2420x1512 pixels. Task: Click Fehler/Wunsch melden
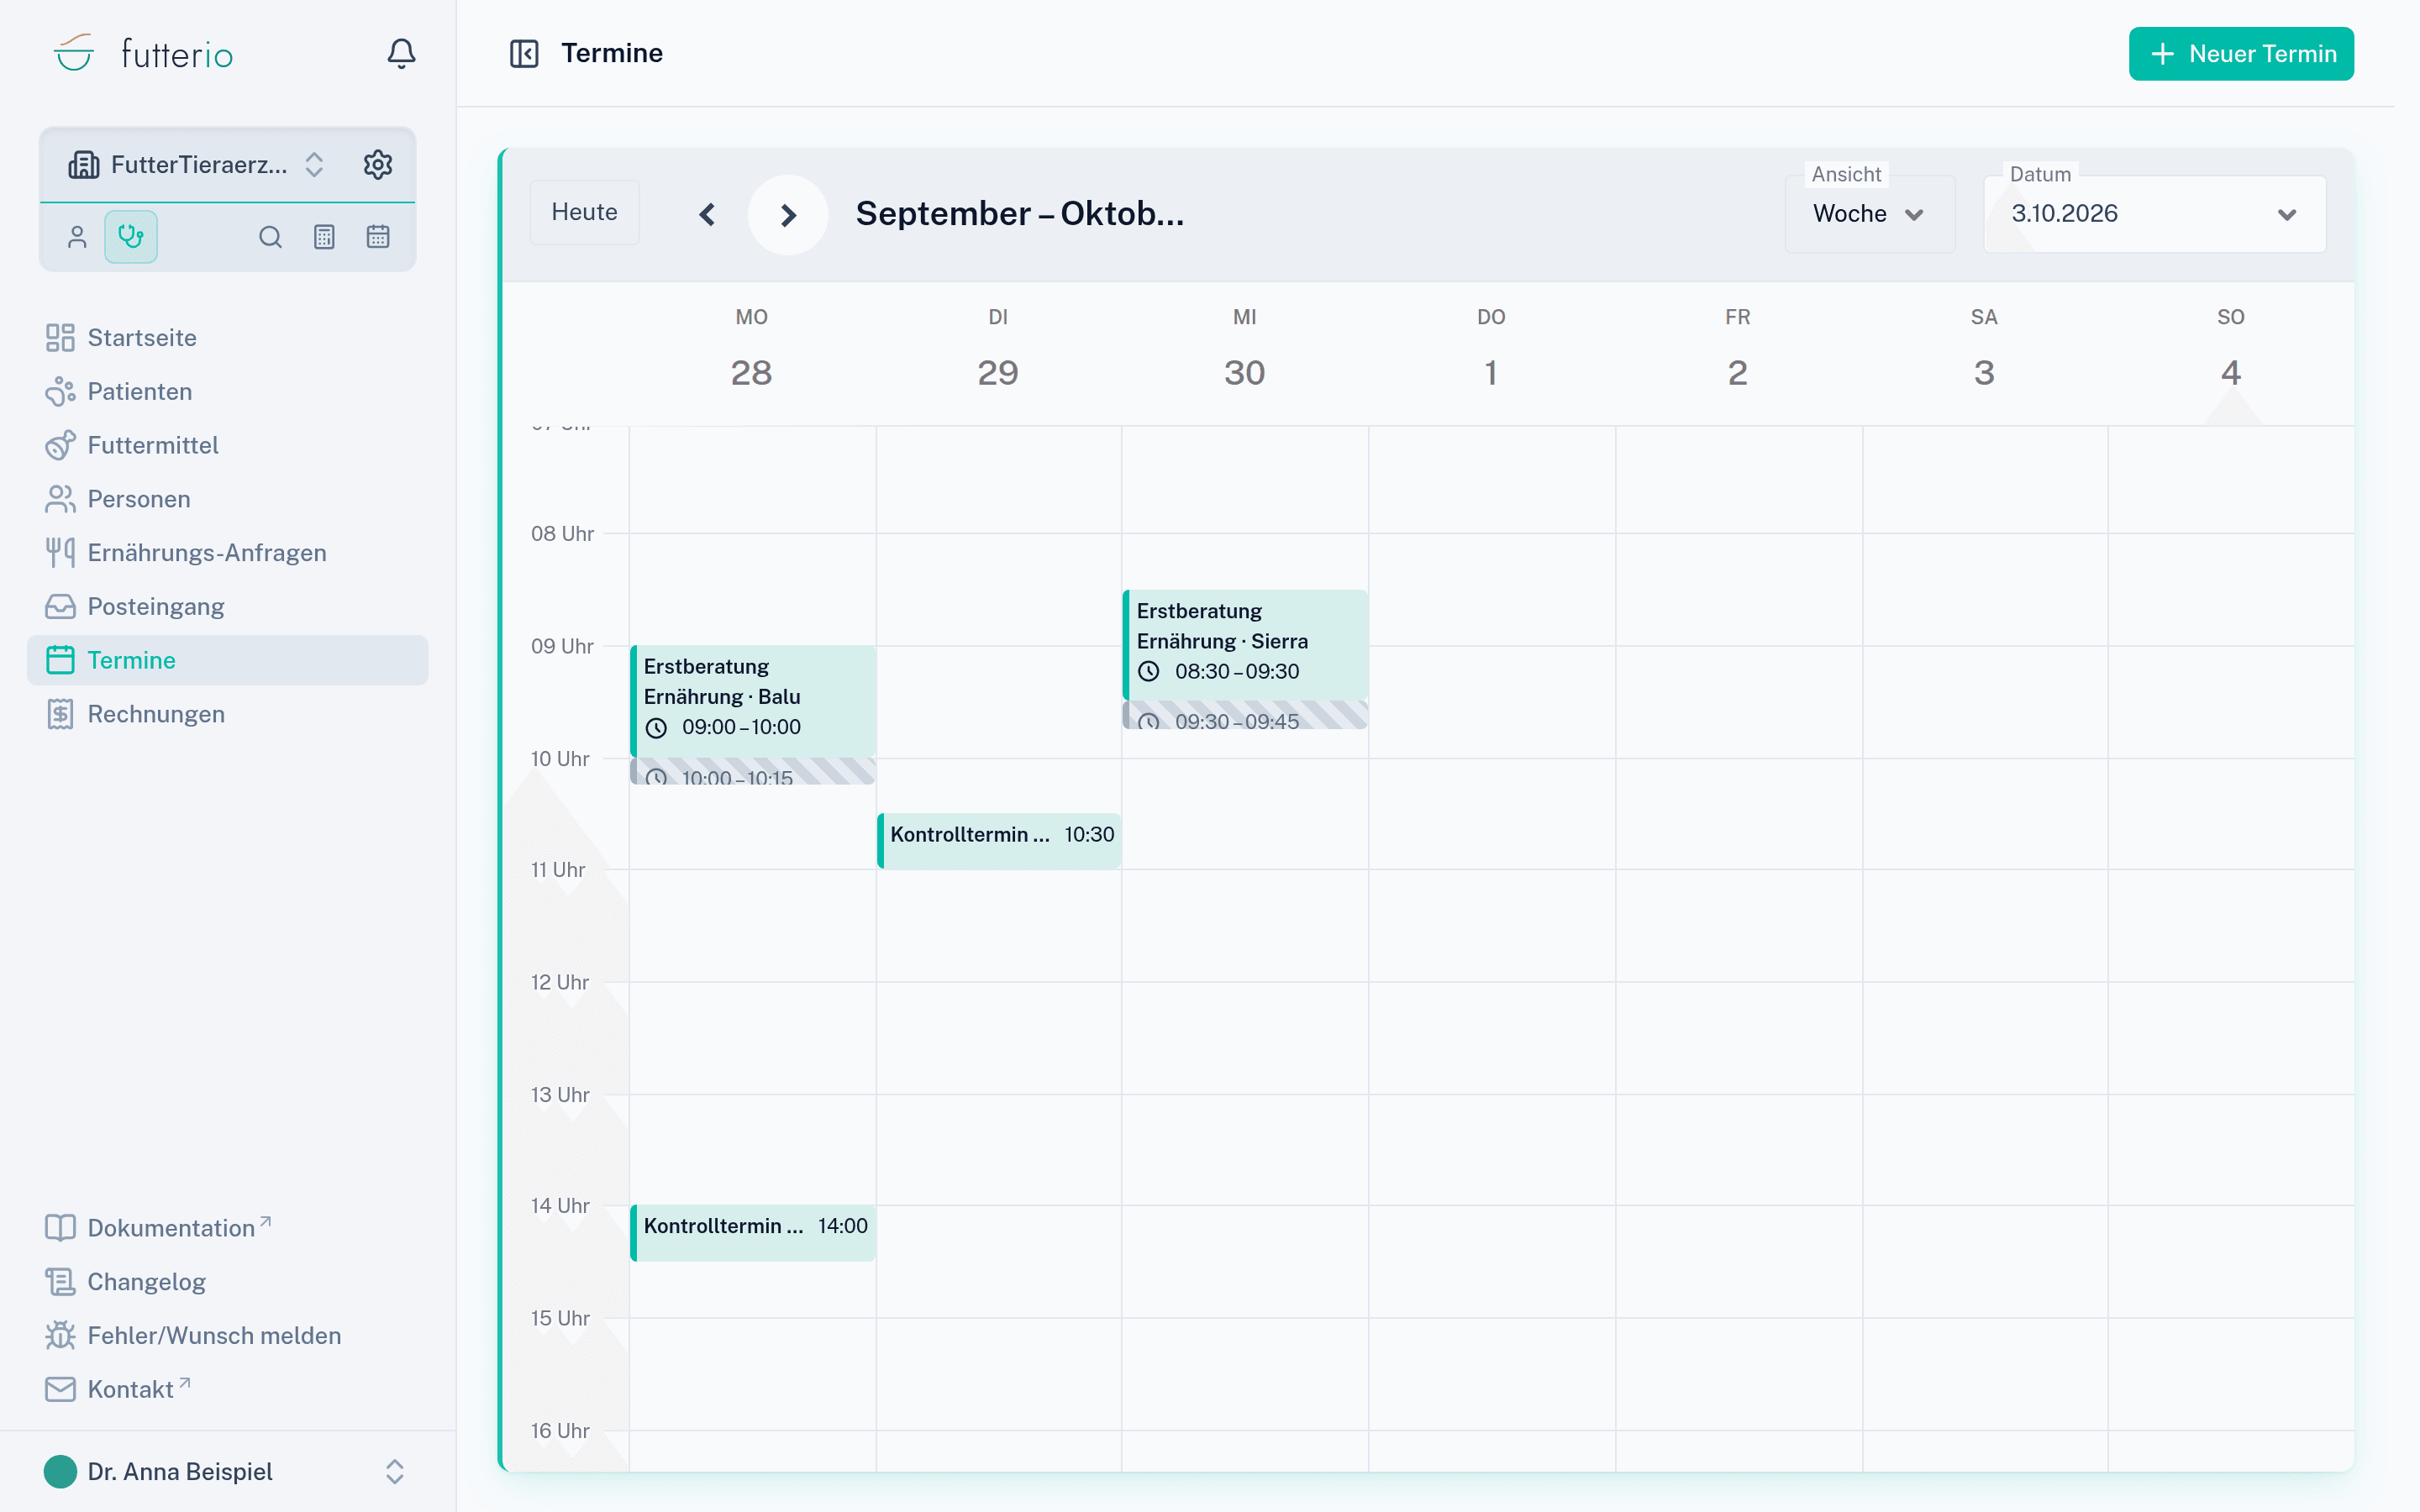[228, 1336]
